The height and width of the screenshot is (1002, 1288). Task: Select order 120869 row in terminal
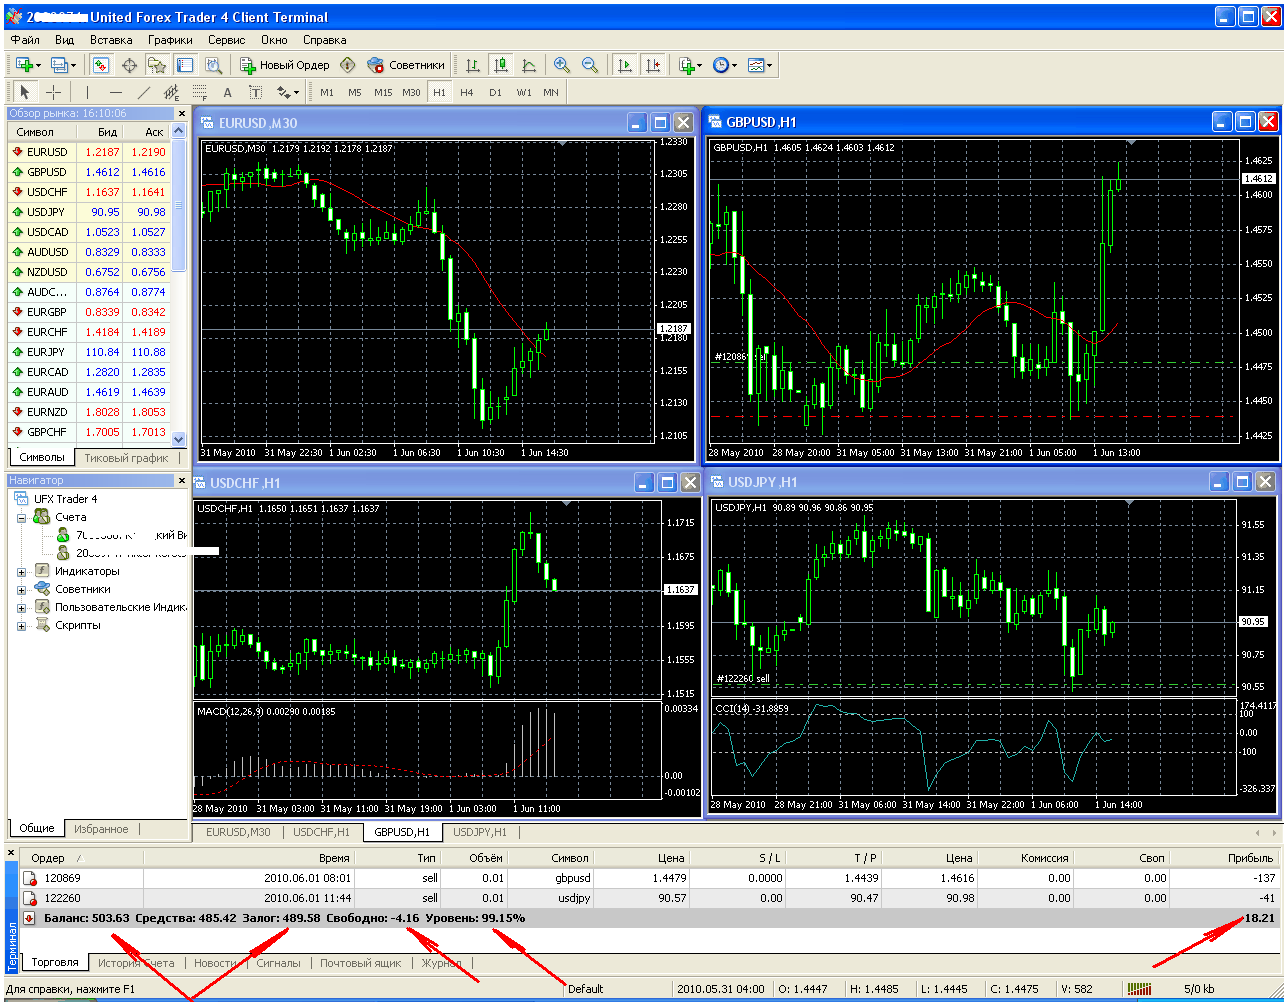click(x=650, y=878)
